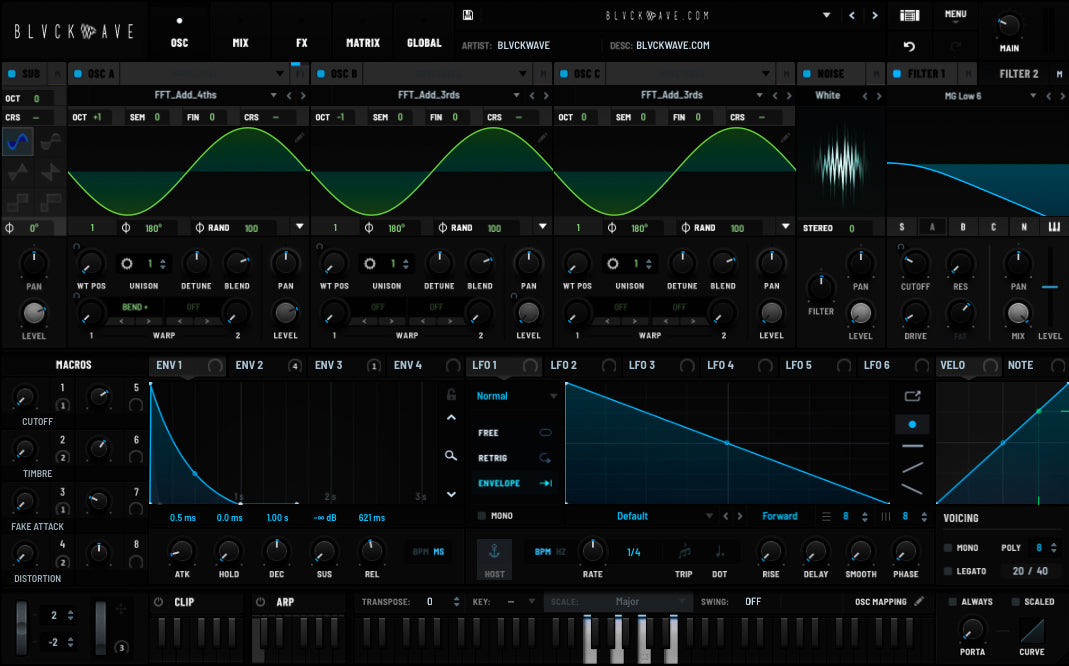Enable MONO mode for LFO 1
The width and height of the screenshot is (1069, 666).
(x=484, y=516)
